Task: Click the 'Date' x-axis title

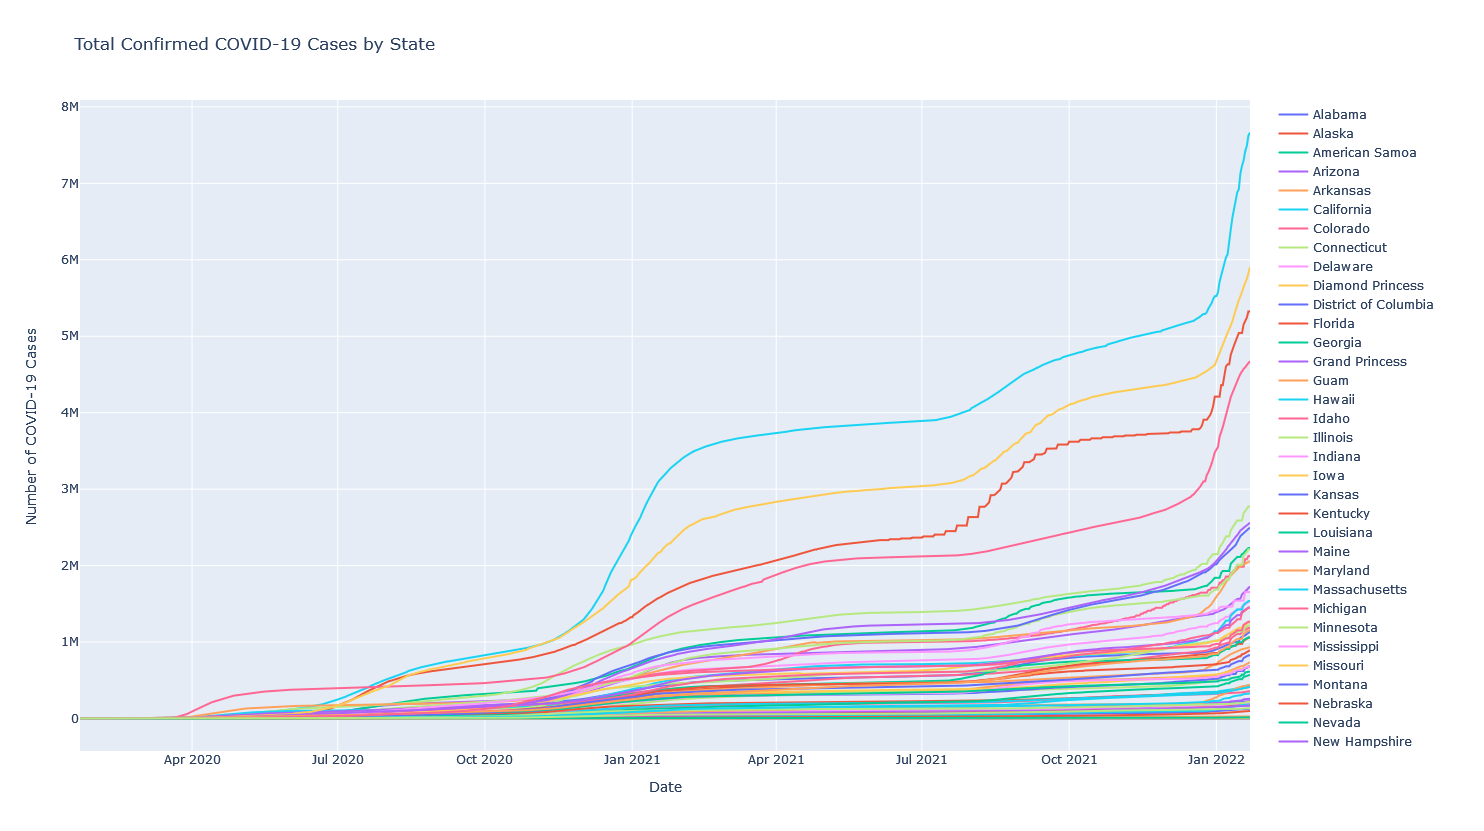Action: tap(665, 787)
